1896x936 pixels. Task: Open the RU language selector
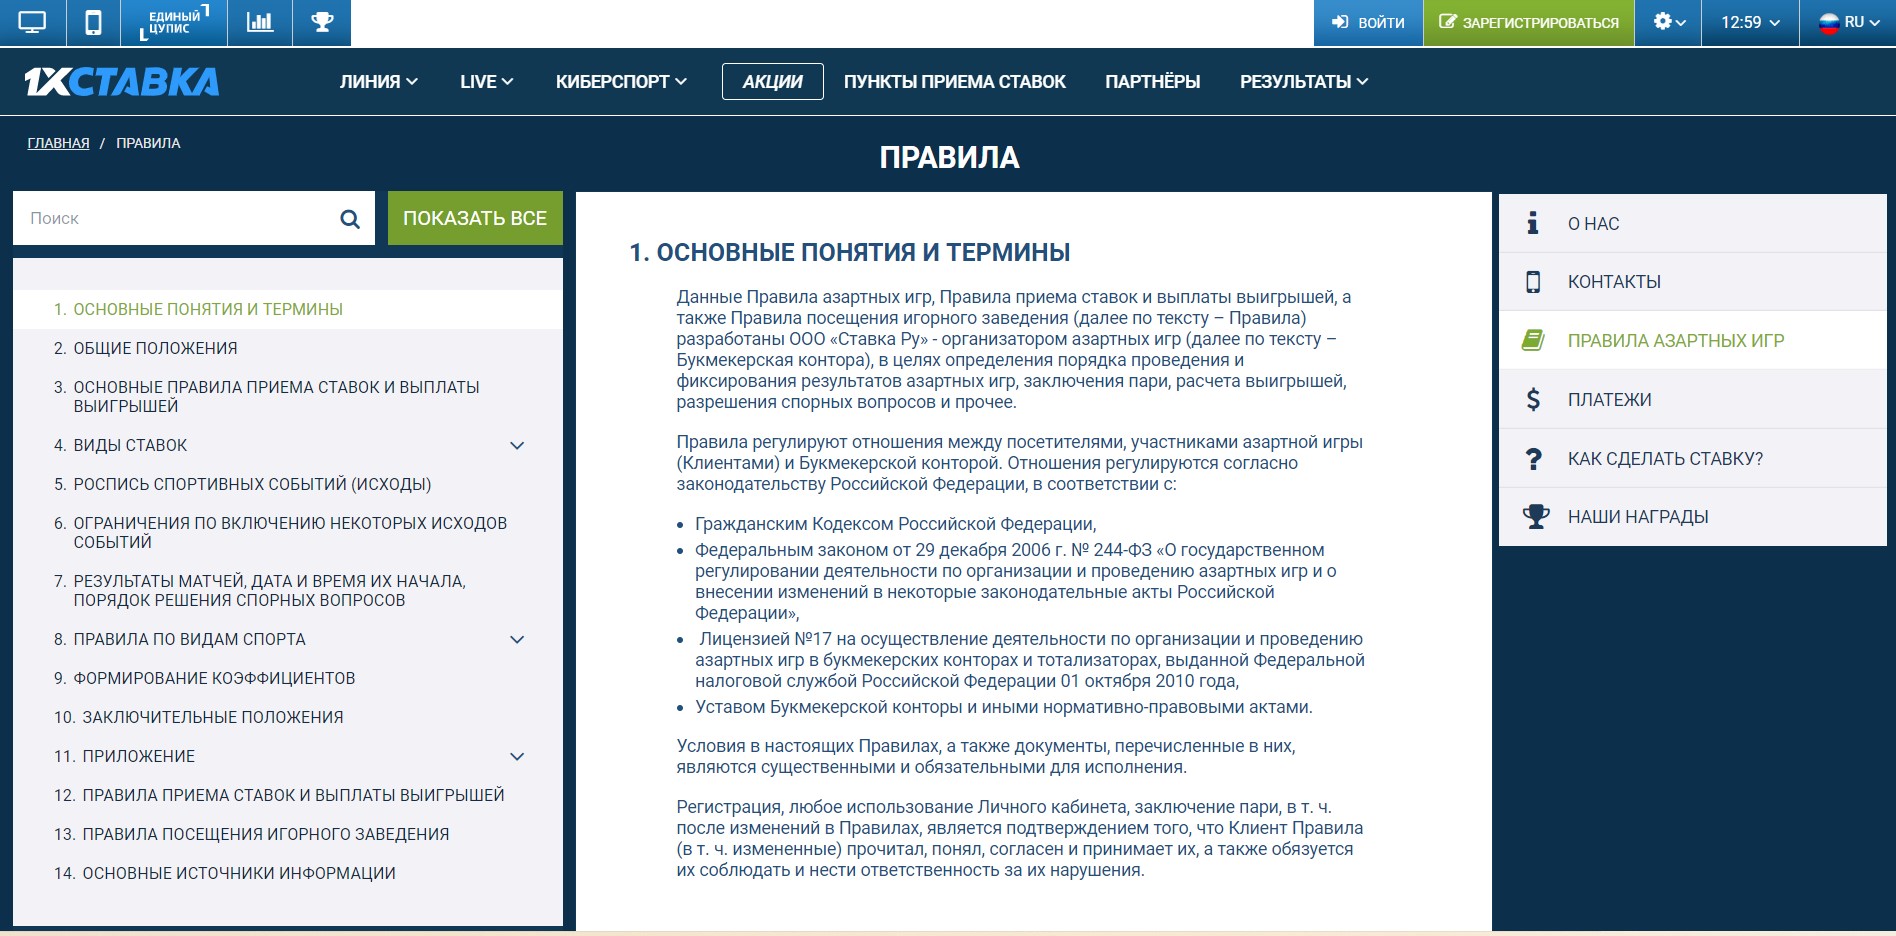tap(1848, 23)
